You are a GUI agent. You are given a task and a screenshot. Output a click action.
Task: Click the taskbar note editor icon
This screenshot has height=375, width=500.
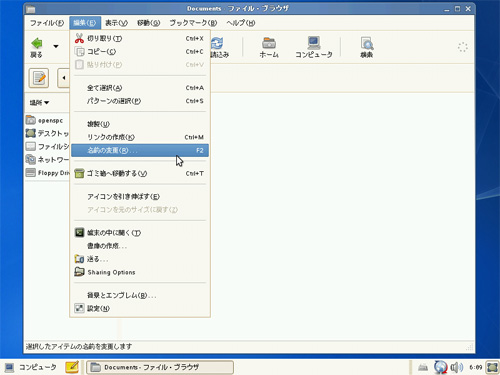click(72, 367)
